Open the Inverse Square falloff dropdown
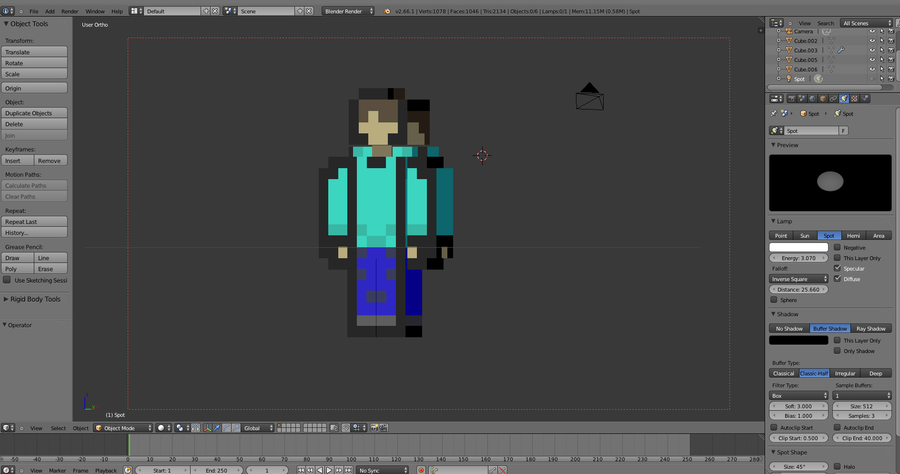900x474 pixels. click(798, 279)
